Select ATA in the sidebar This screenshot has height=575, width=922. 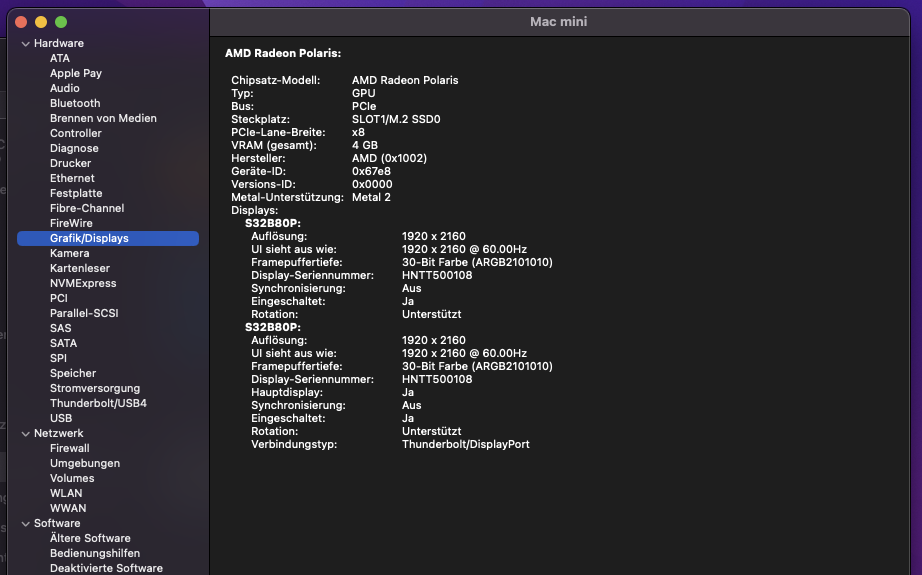pyautogui.click(x=59, y=58)
